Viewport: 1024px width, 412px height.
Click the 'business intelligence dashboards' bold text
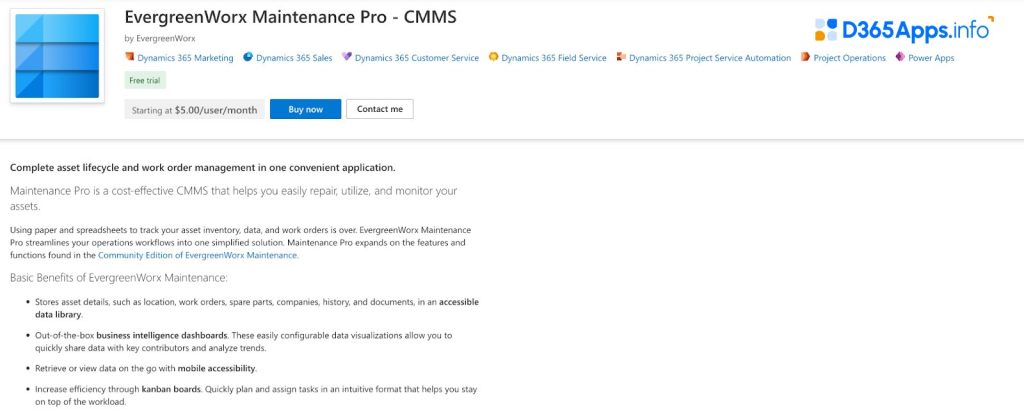[x=162, y=335]
